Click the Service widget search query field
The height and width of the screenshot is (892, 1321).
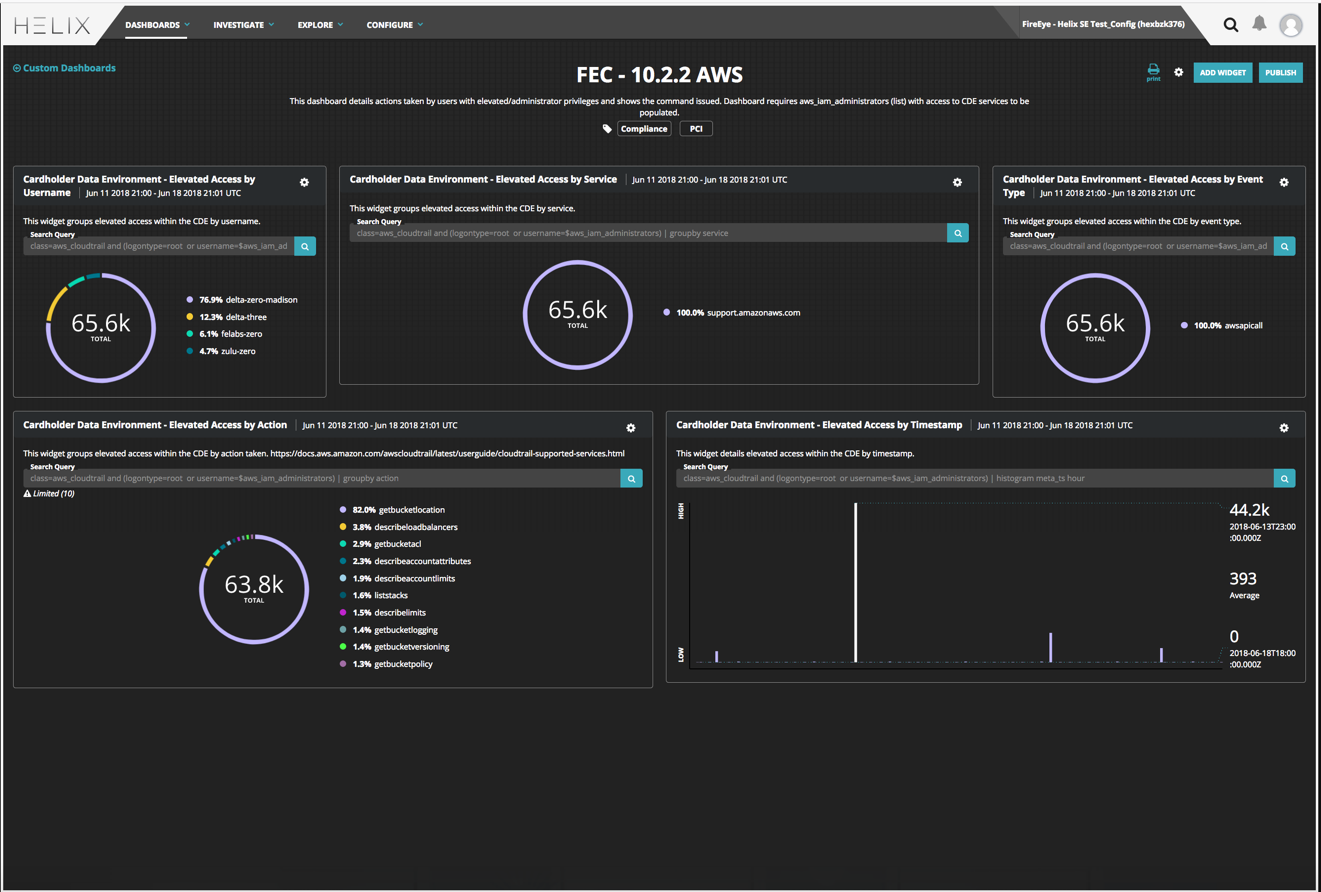pyautogui.click(x=648, y=233)
